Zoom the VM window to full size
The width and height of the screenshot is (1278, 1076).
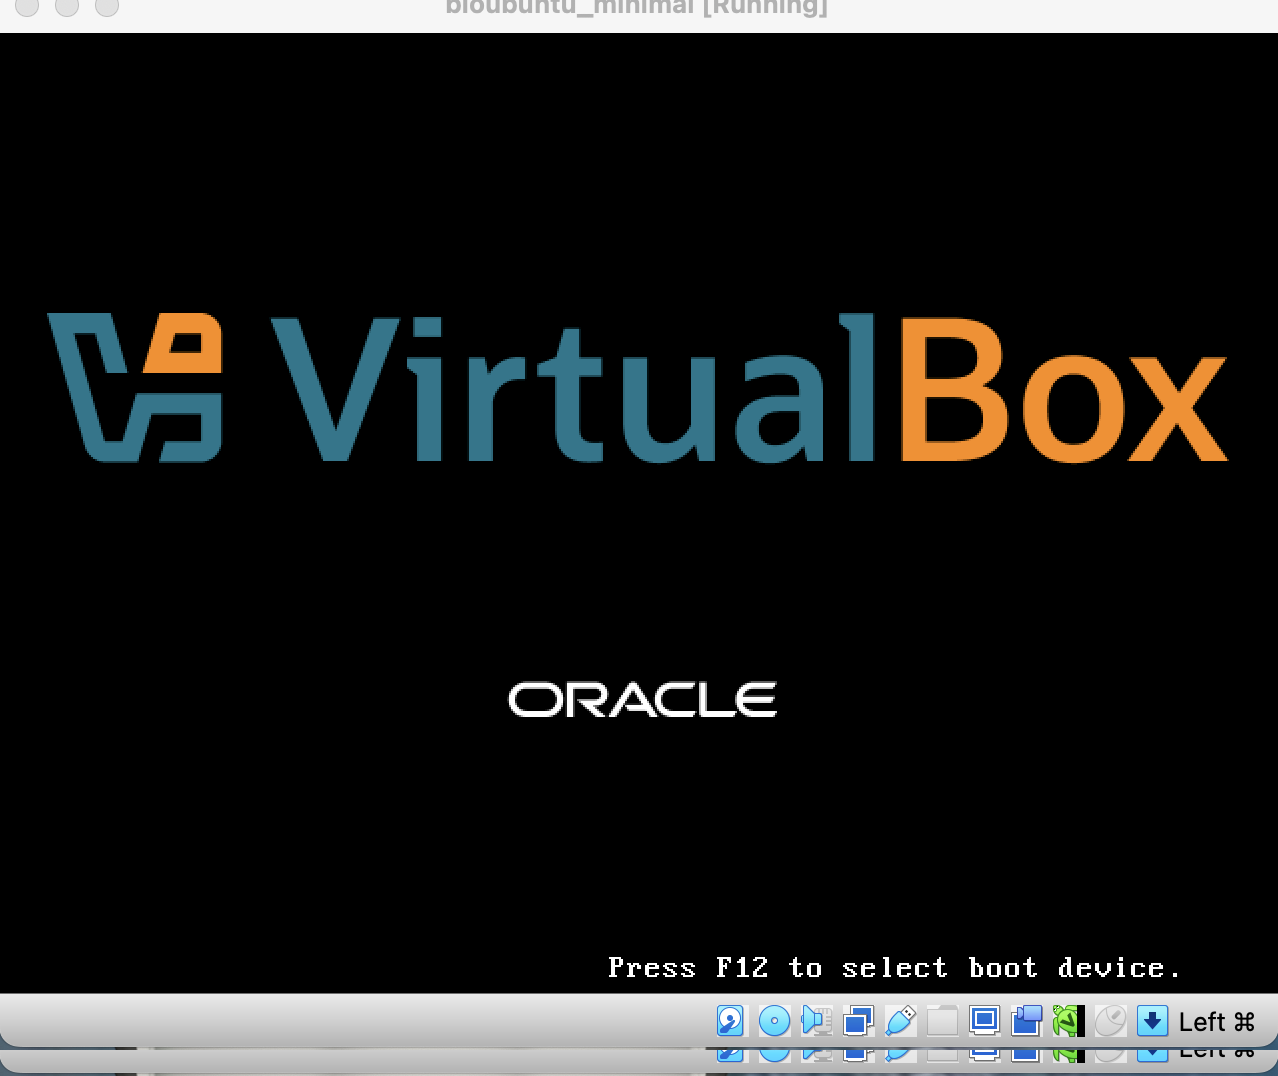107,6
